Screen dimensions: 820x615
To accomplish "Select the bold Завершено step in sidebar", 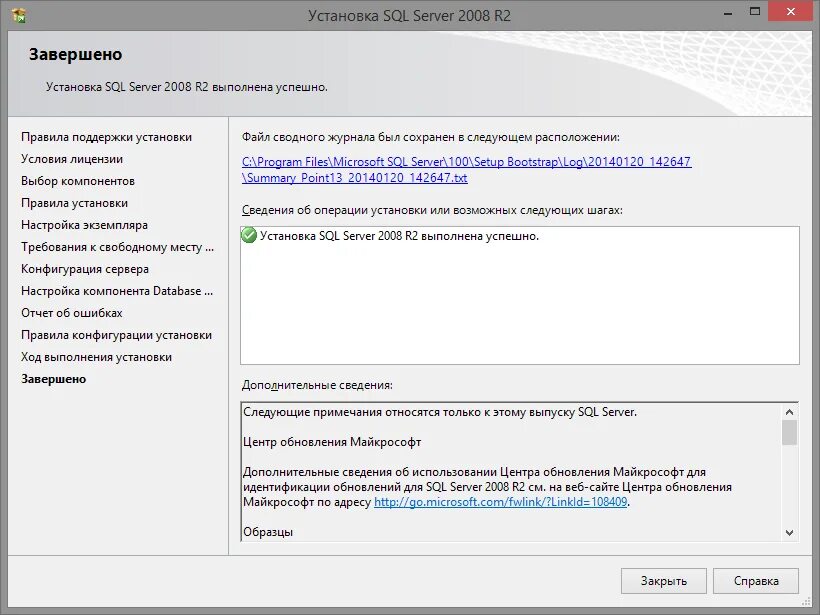I will click(53, 379).
